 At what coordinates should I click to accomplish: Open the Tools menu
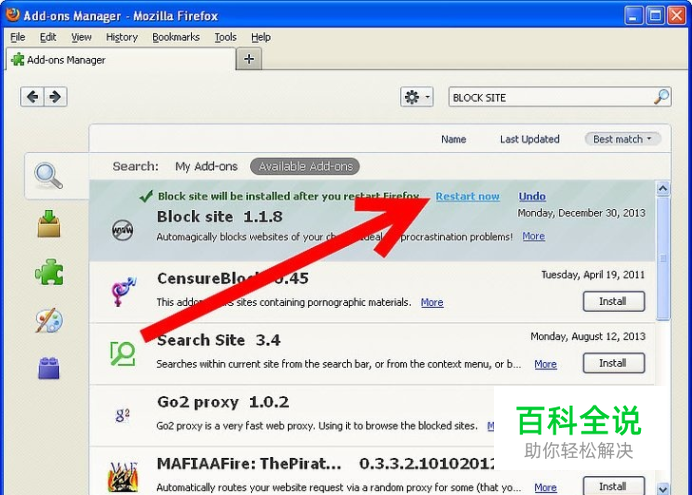click(226, 37)
